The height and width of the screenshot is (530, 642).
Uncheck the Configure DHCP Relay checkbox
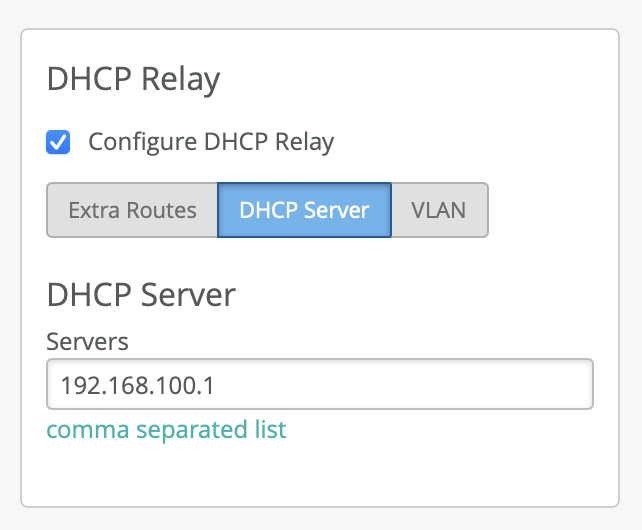(x=58, y=142)
